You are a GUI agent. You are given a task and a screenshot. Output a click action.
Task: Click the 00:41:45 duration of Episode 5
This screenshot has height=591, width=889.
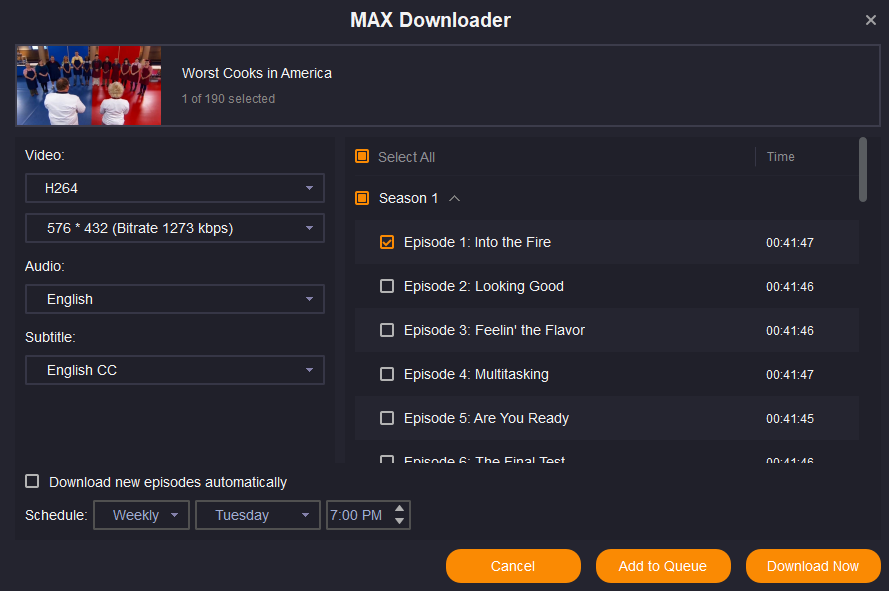tap(790, 419)
